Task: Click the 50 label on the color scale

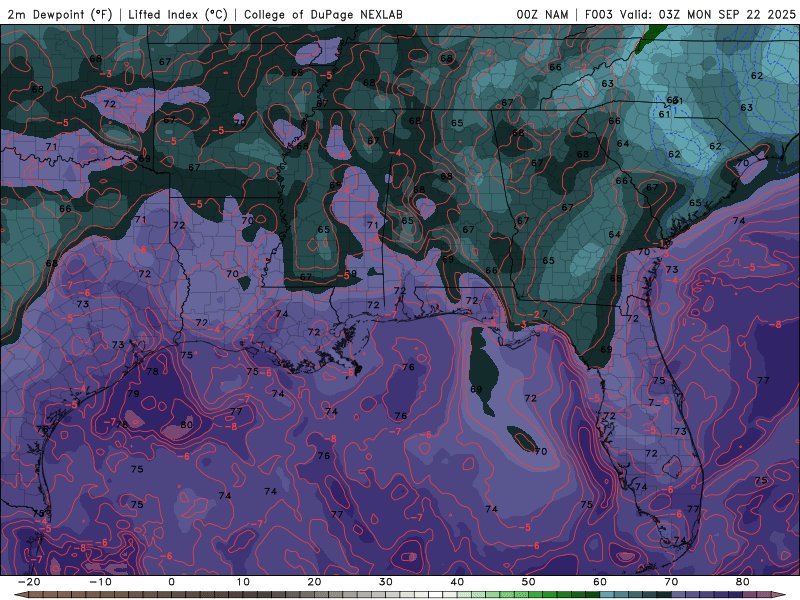Action: coord(529,582)
